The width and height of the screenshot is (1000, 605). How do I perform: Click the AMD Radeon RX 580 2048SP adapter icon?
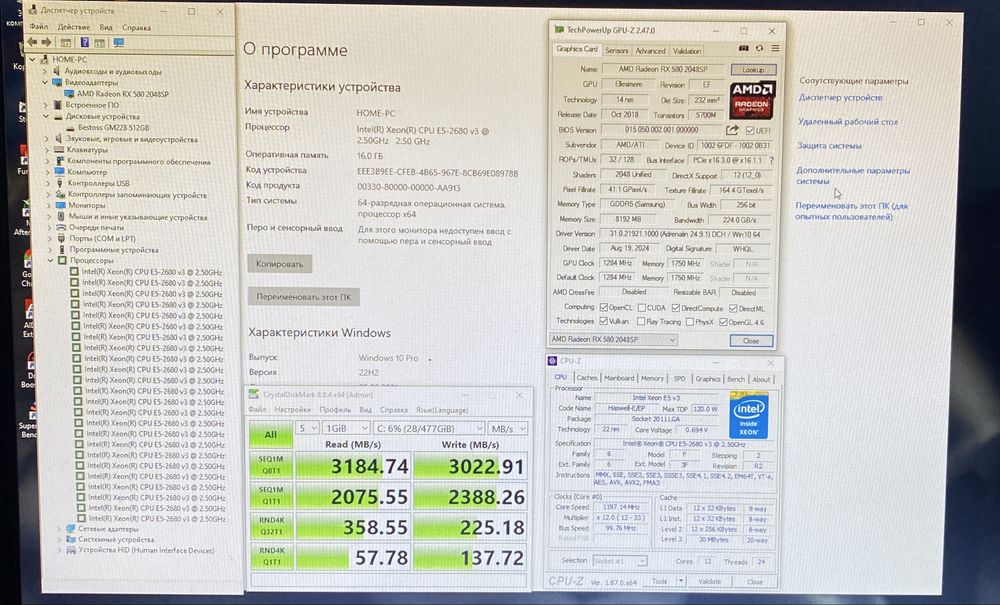point(70,94)
